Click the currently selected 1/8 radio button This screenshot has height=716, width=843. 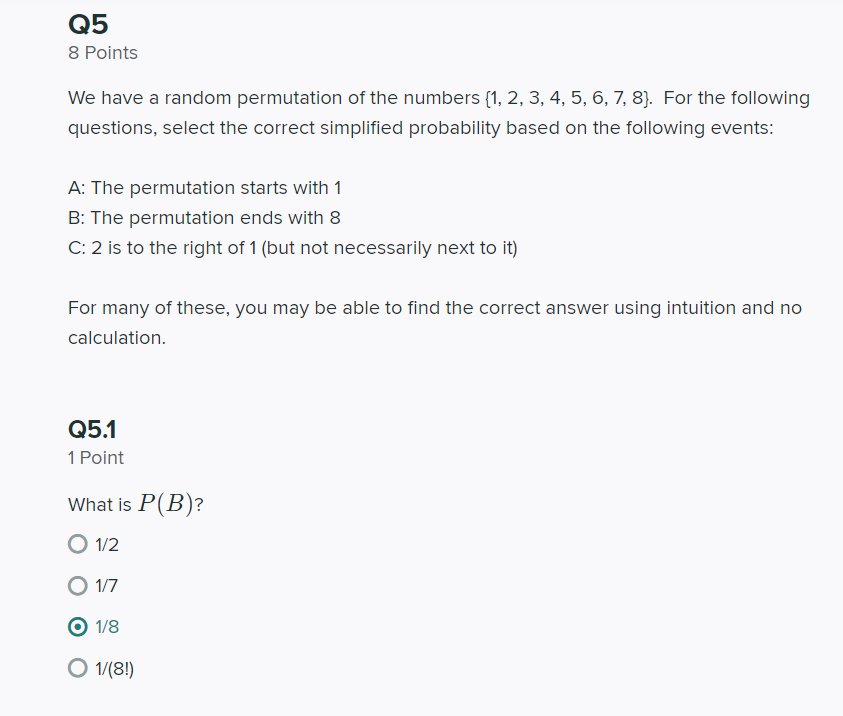pyautogui.click(x=77, y=626)
